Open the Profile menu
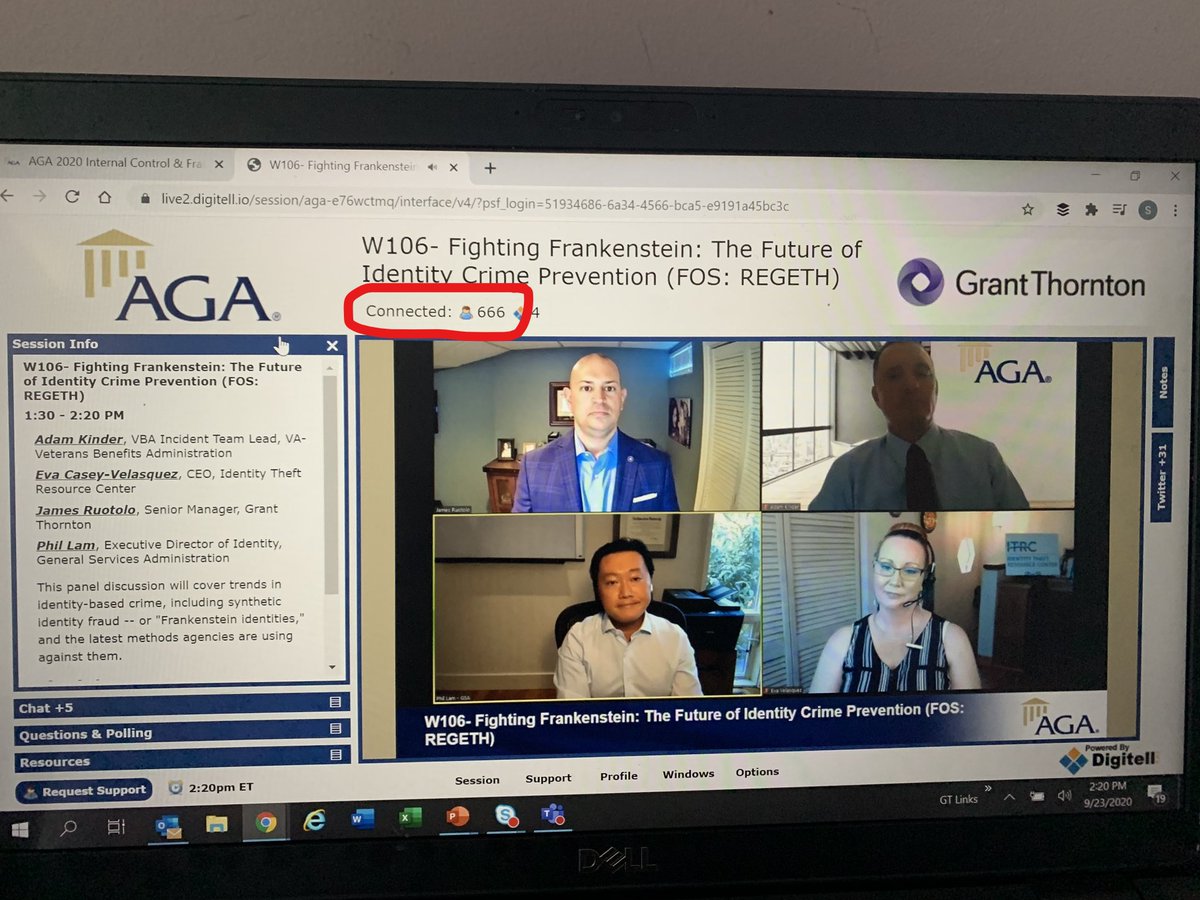Screen dimensions: 1200x900 click(619, 776)
